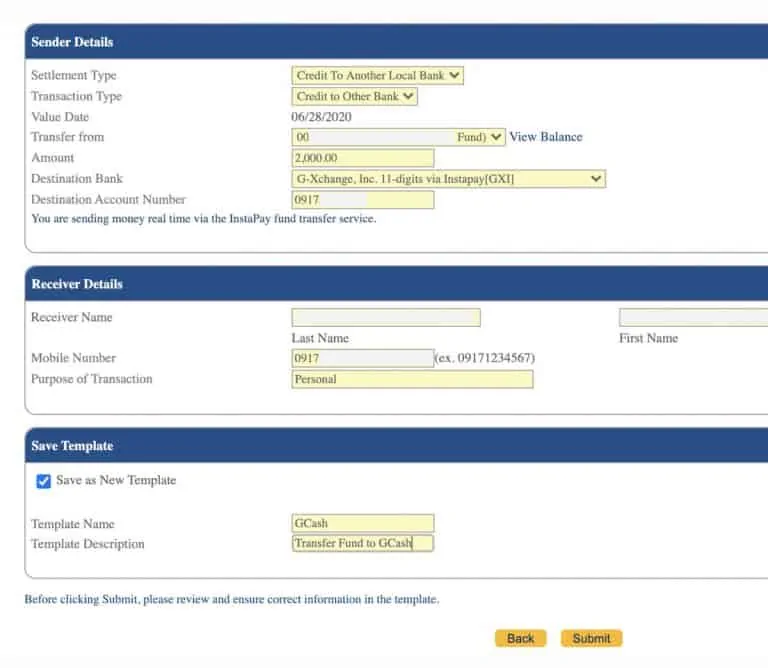Select the Mobile Number input field
768x668 pixels.
pos(363,358)
